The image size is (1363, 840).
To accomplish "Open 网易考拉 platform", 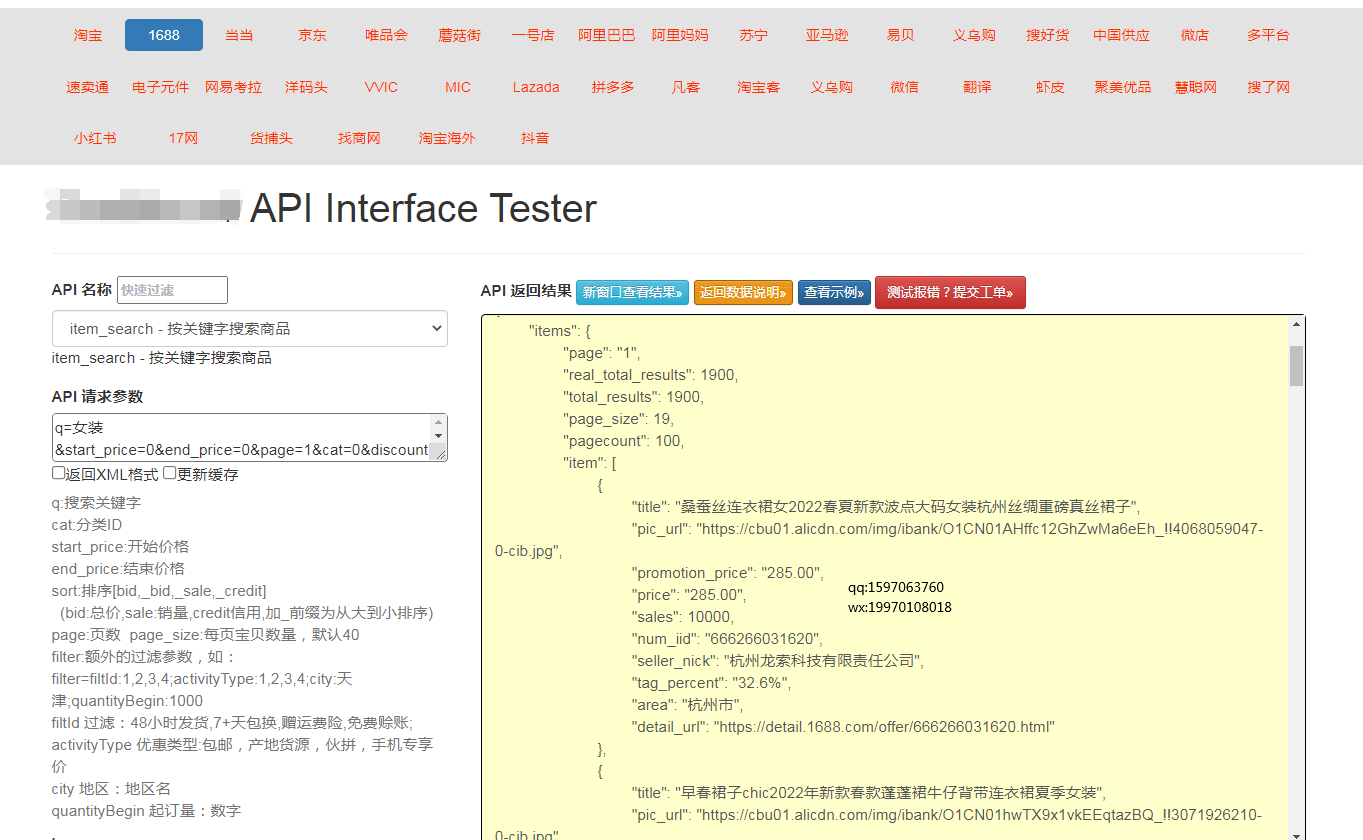I will (233, 87).
